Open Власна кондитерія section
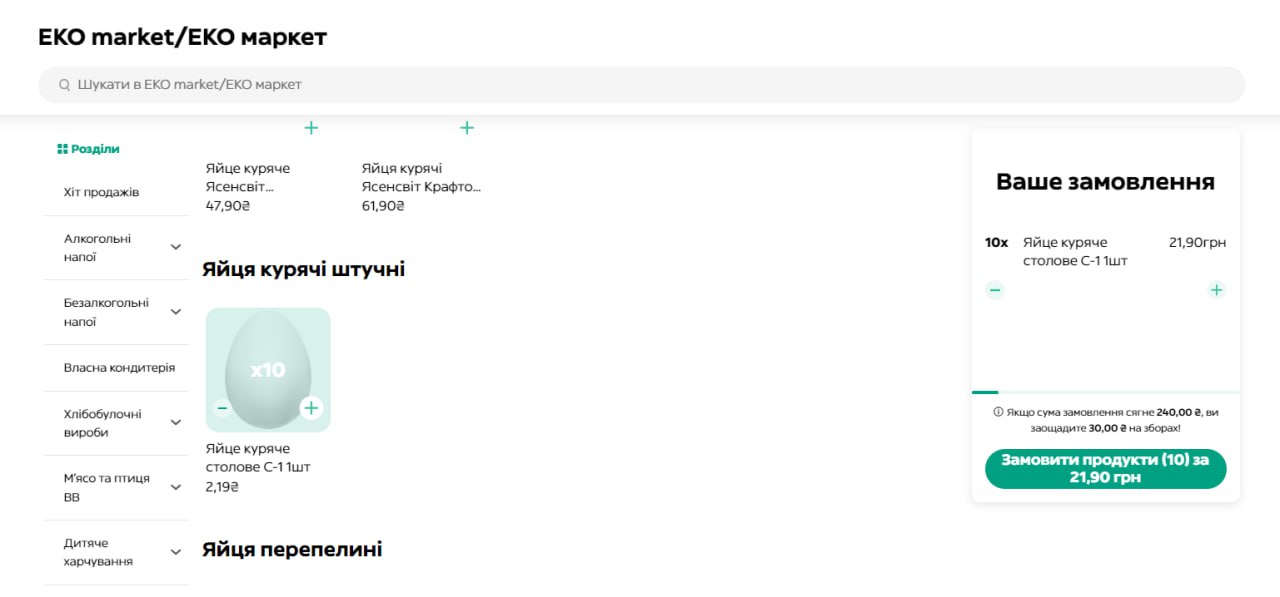Screen dimensions: 1280x597 (x=119, y=368)
